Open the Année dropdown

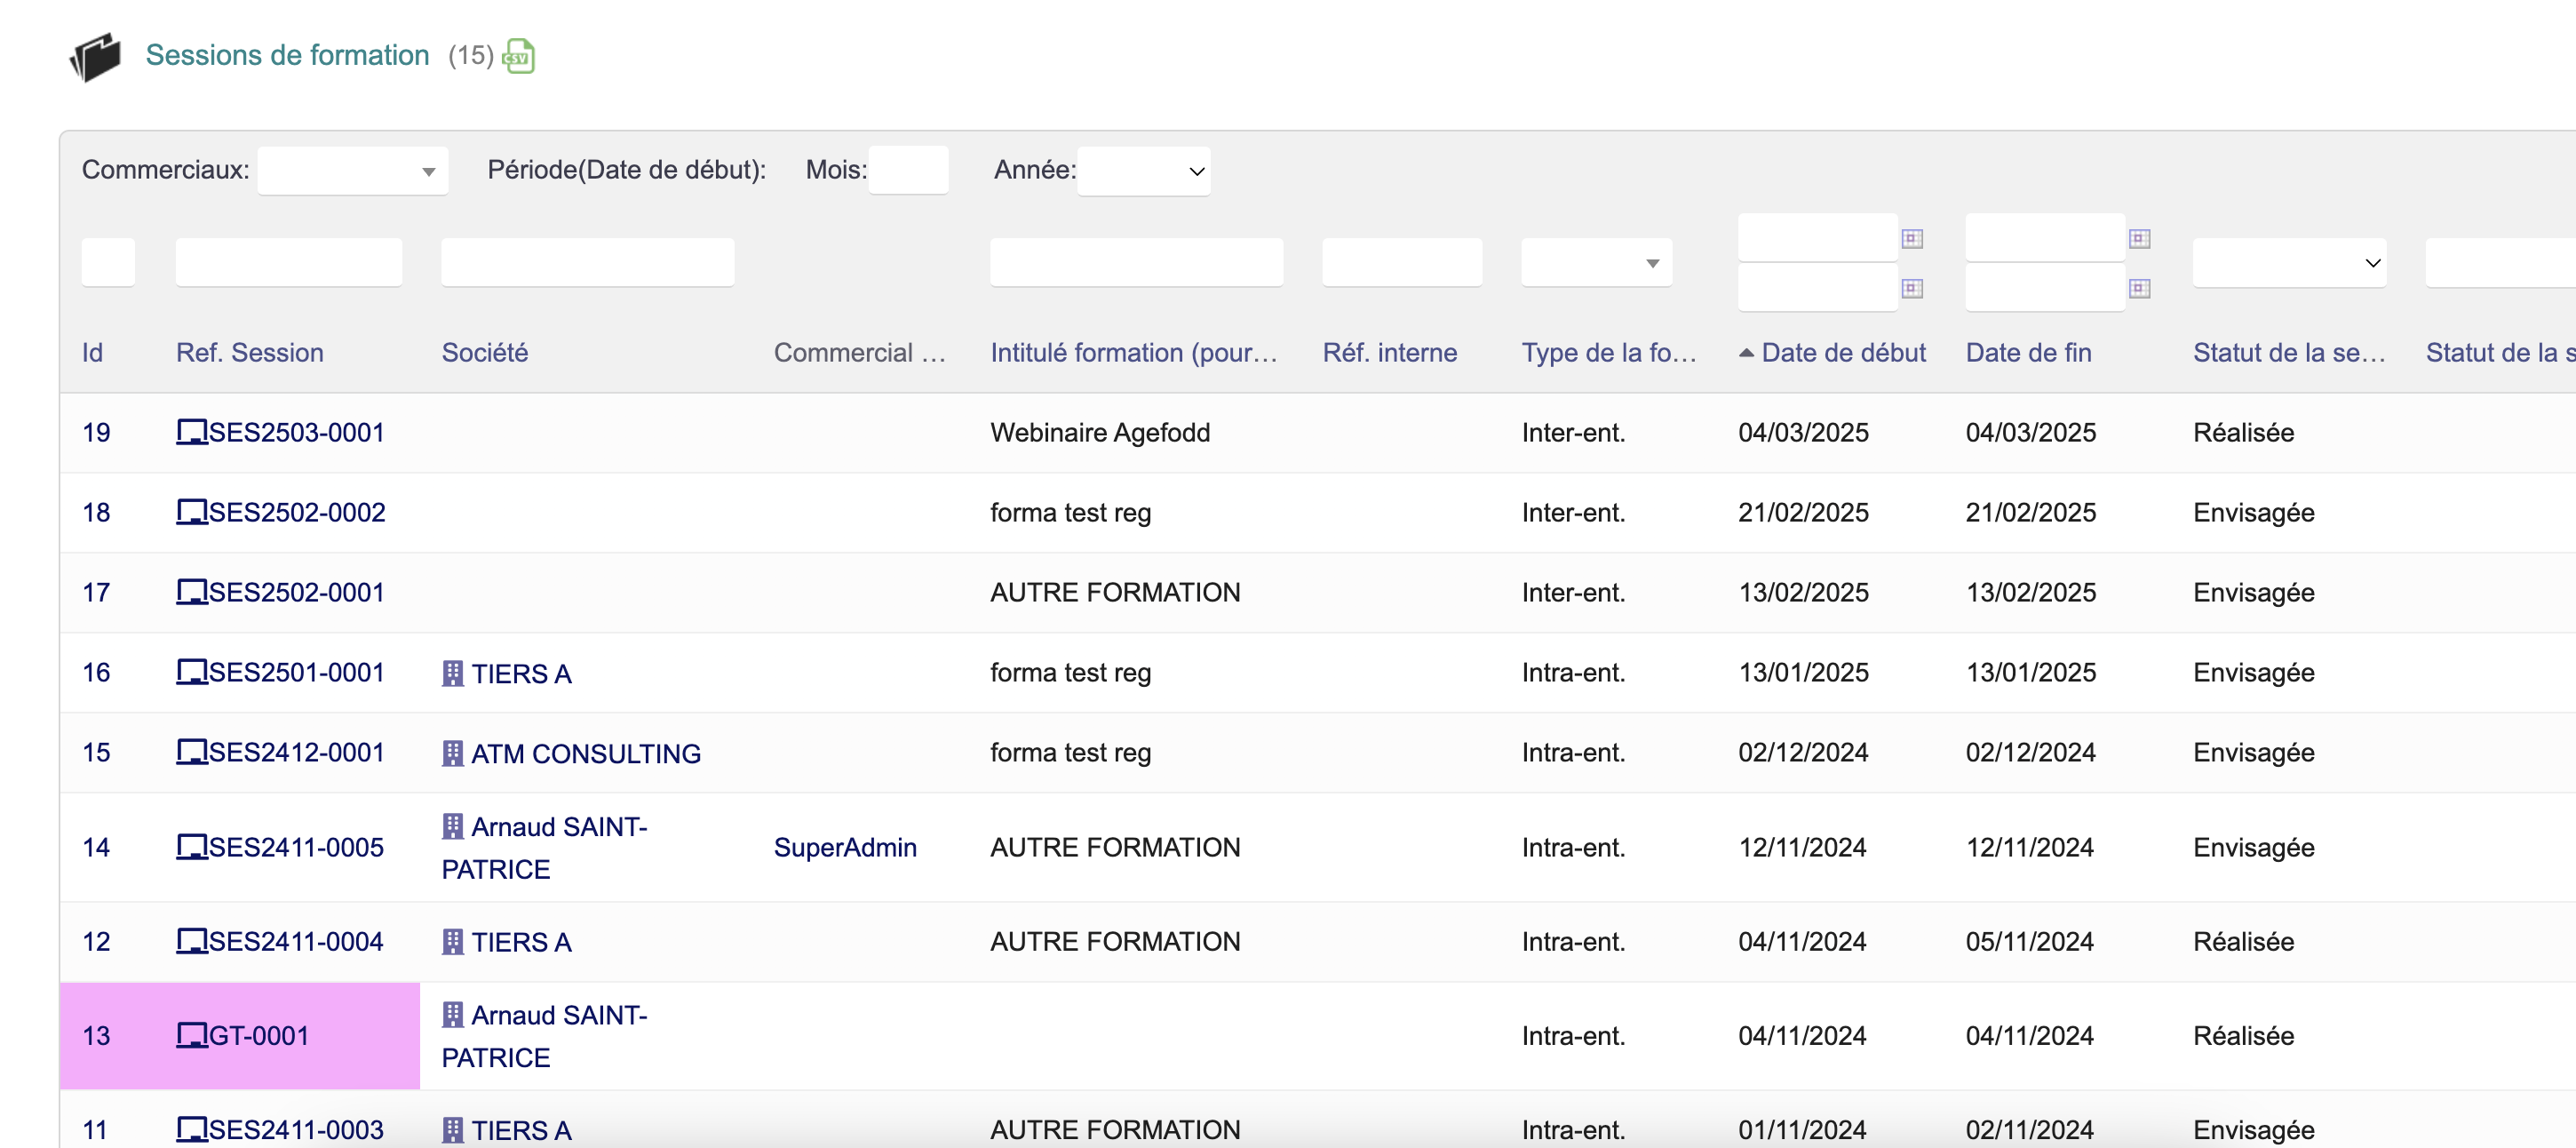1143,171
